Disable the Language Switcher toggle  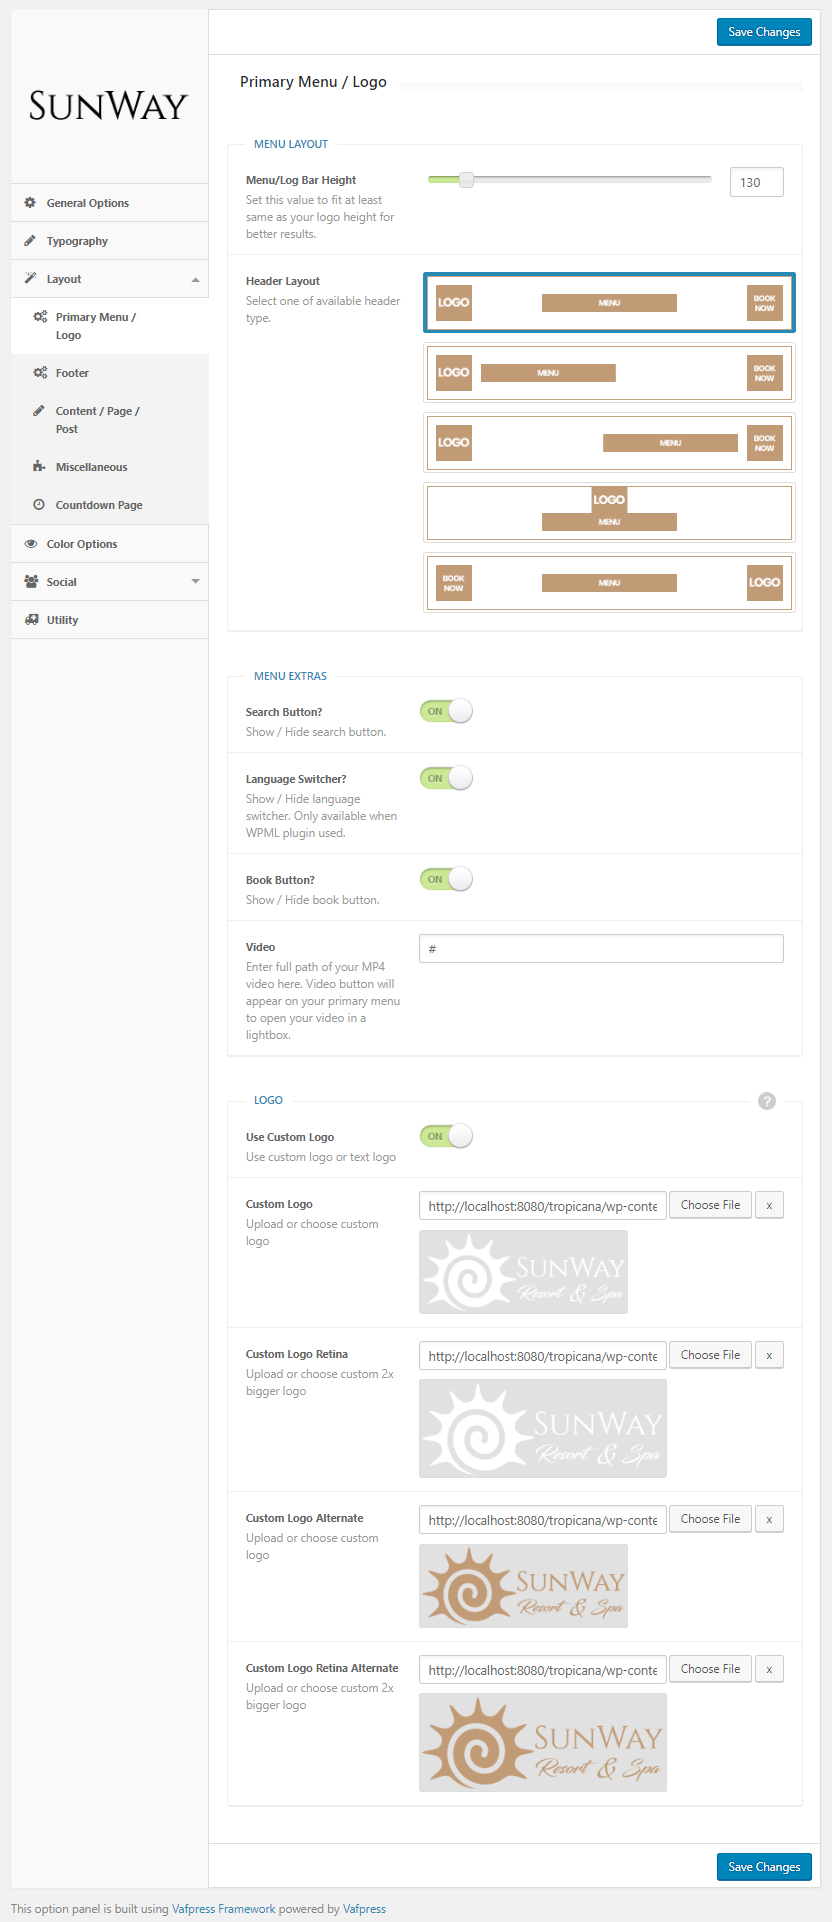(446, 778)
